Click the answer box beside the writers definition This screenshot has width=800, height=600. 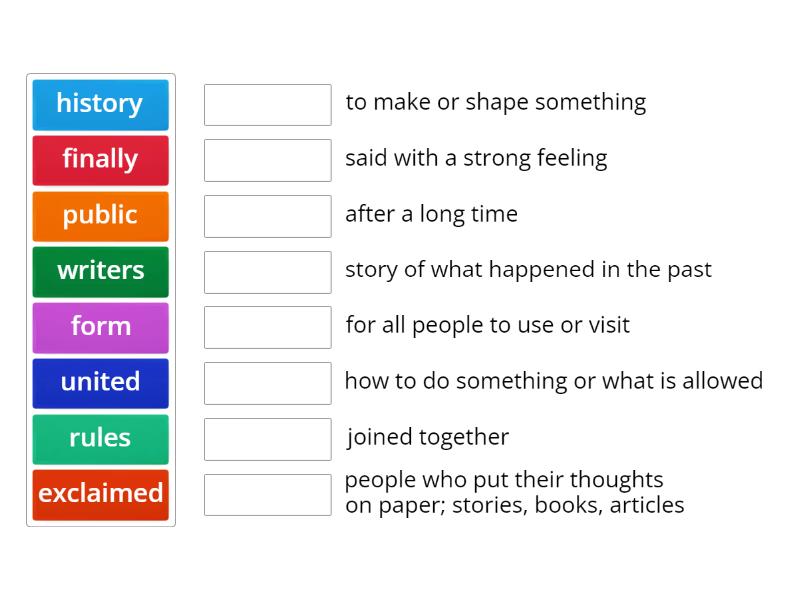(267, 494)
